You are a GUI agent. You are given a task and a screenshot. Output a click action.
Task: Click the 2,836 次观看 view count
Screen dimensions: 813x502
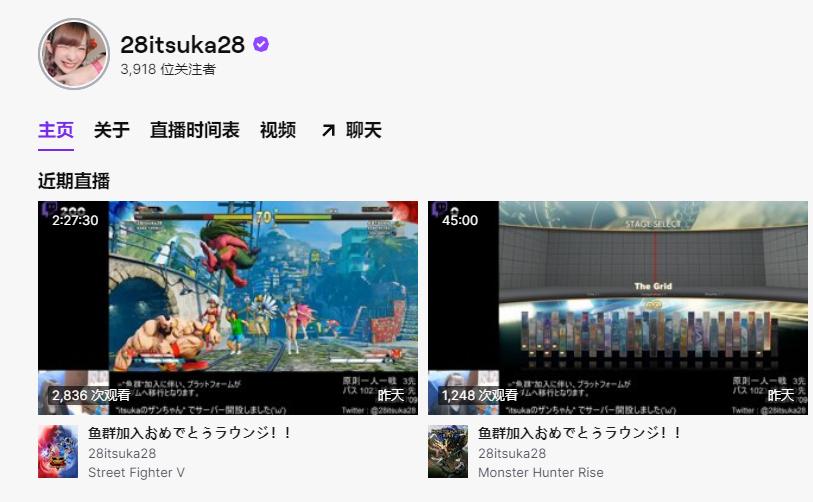91,395
